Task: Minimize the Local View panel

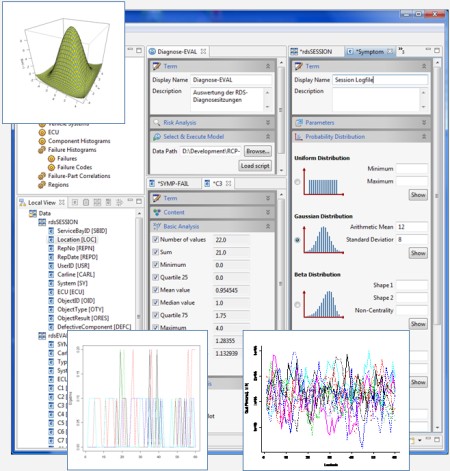Action: click(x=130, y=201)
